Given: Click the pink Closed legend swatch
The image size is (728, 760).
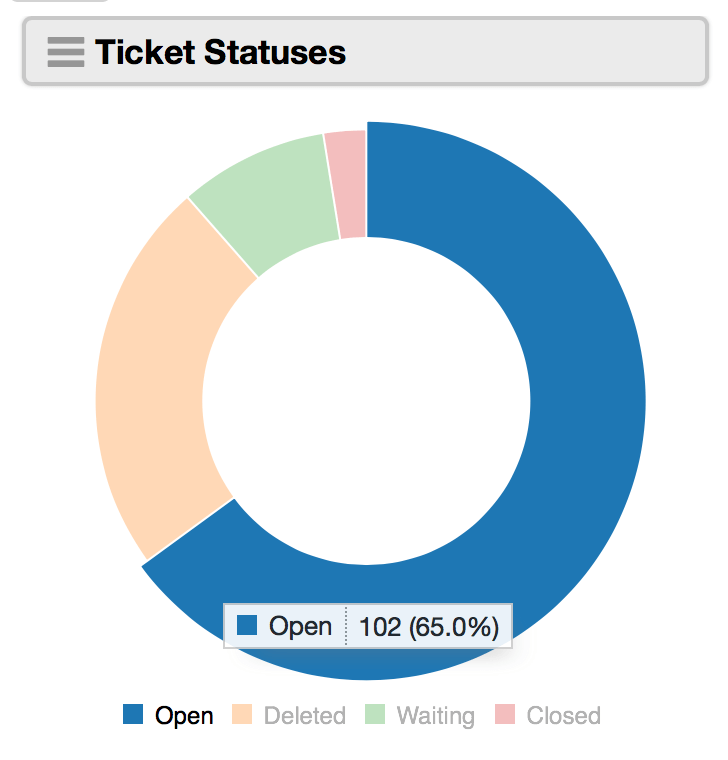Looking at the screenshot, I should (505, 714).
